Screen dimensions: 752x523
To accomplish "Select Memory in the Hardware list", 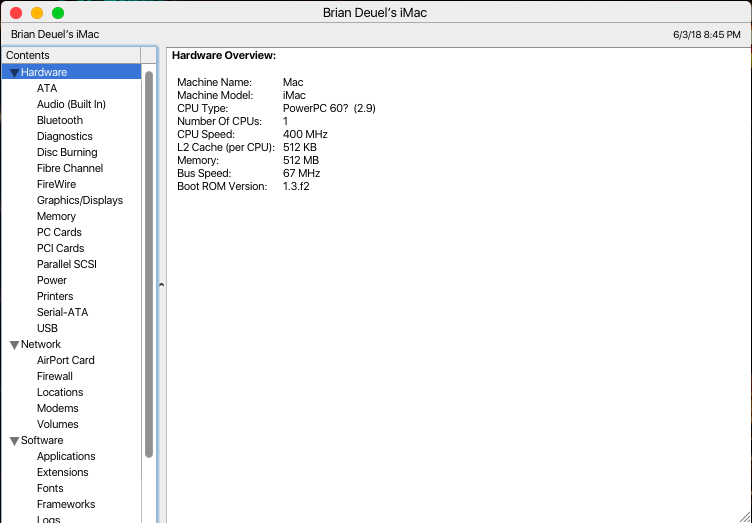I will click(56, 216).
